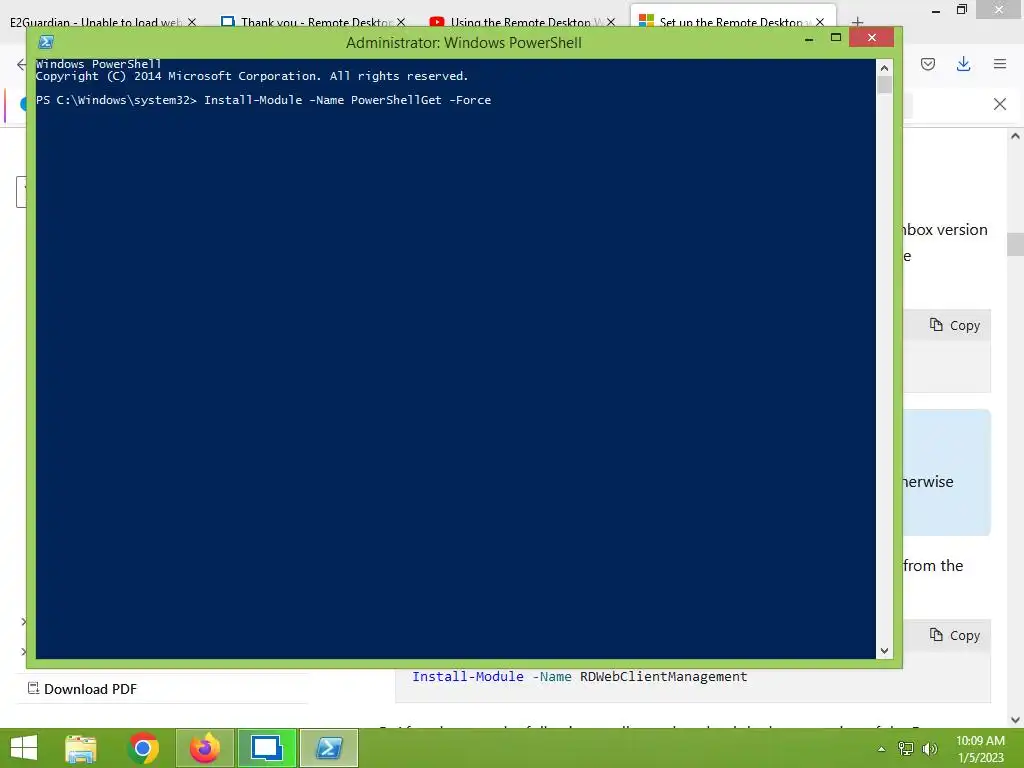This screenshot has width=1024, height=768.
Task: Close the Set up the Remote Desktop tab
Action: [x=820, y=23]
